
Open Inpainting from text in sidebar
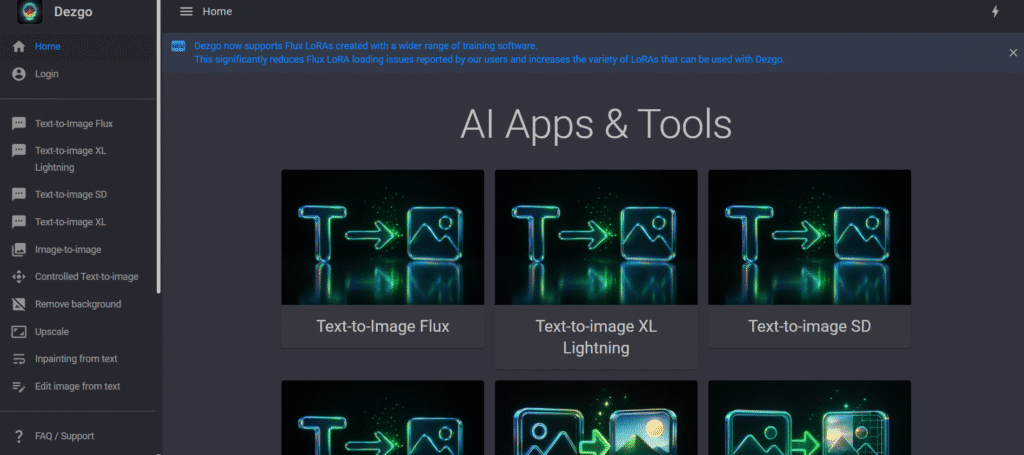point(78,359)
